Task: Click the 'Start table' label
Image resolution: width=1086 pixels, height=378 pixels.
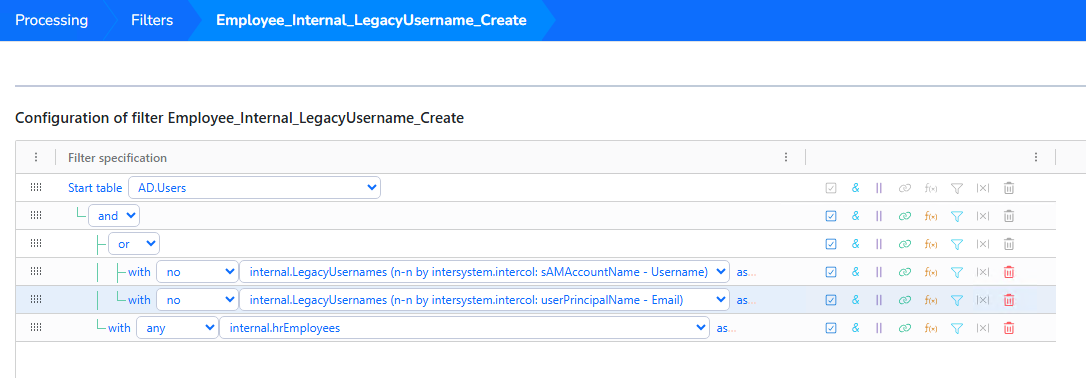Action: pyautogui.click(x=96, y=188)
